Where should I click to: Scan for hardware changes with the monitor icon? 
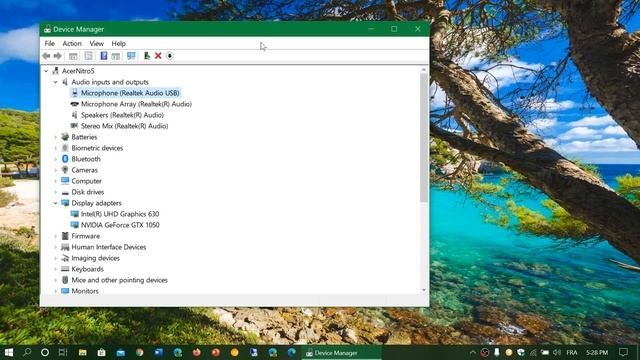[x=131, y=56]
